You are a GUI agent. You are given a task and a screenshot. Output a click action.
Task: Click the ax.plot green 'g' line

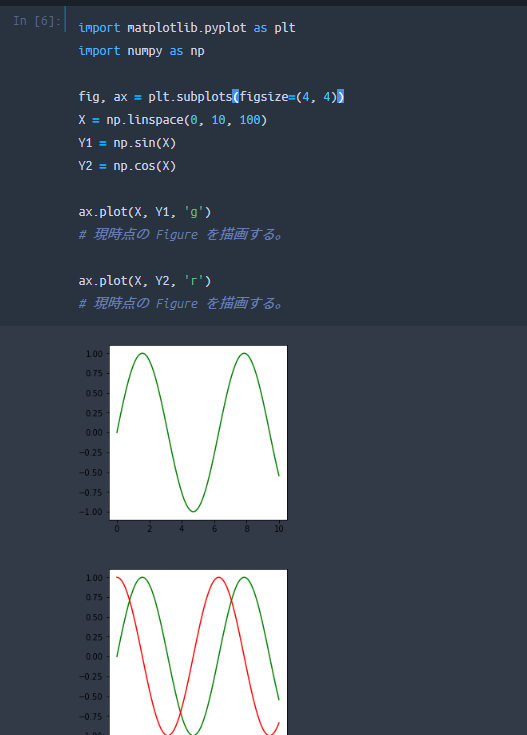pyautogui.click(x=145, y=211)
